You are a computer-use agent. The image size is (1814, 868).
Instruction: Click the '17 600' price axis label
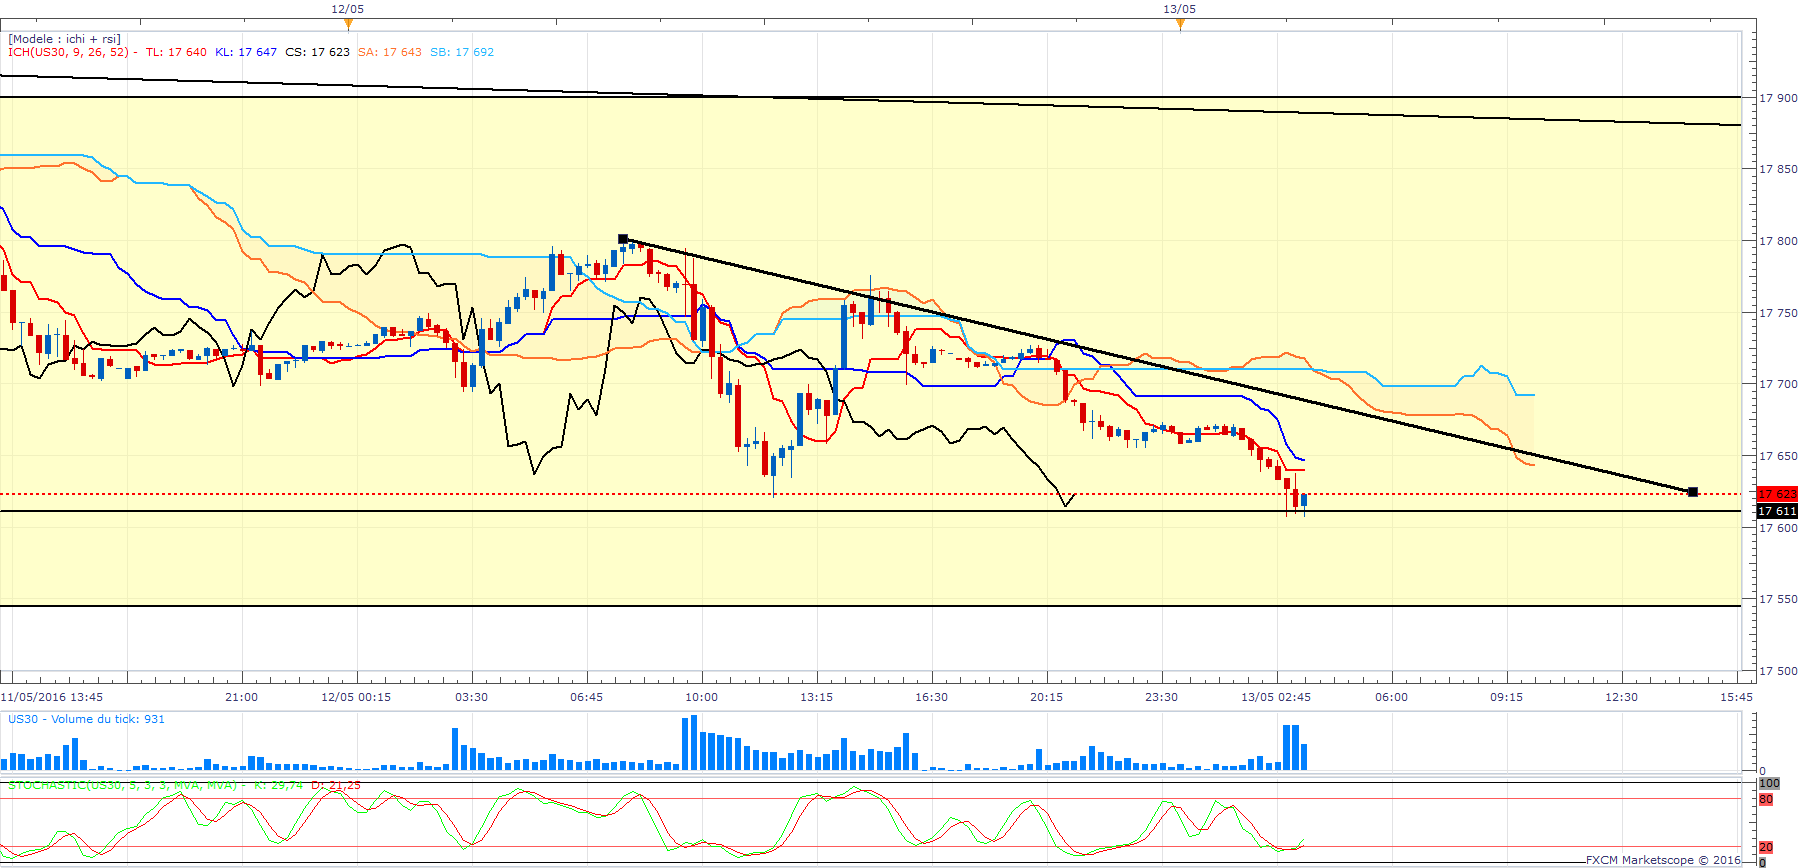point(1778,528)
